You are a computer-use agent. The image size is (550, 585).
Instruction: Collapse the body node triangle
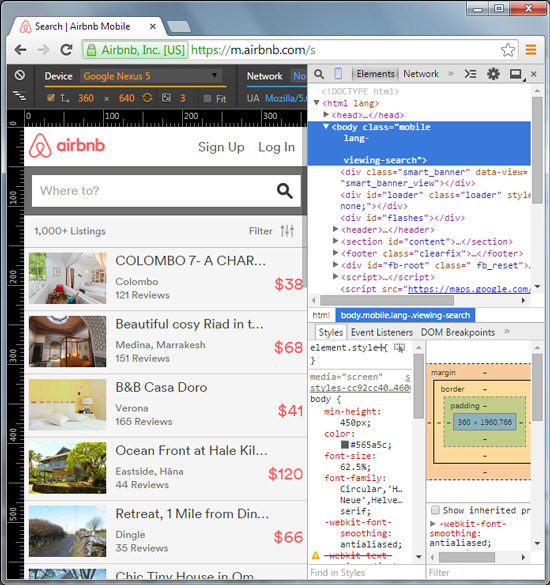click(x=326, y=126)
